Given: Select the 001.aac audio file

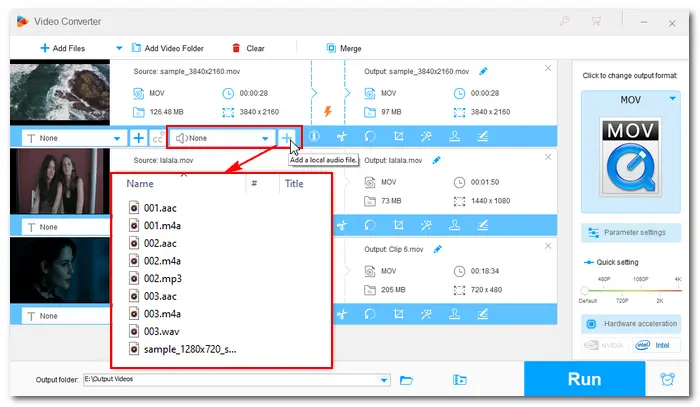Looking at the screenshot, I should 153,208.
